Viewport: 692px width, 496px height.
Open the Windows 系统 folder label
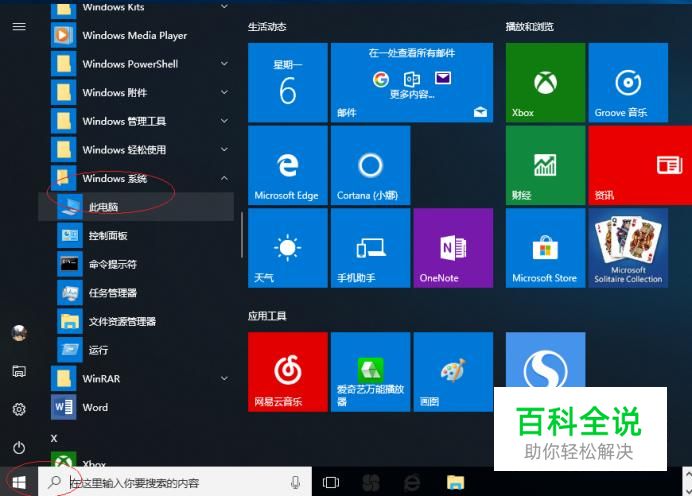click(x=115, y=178)
